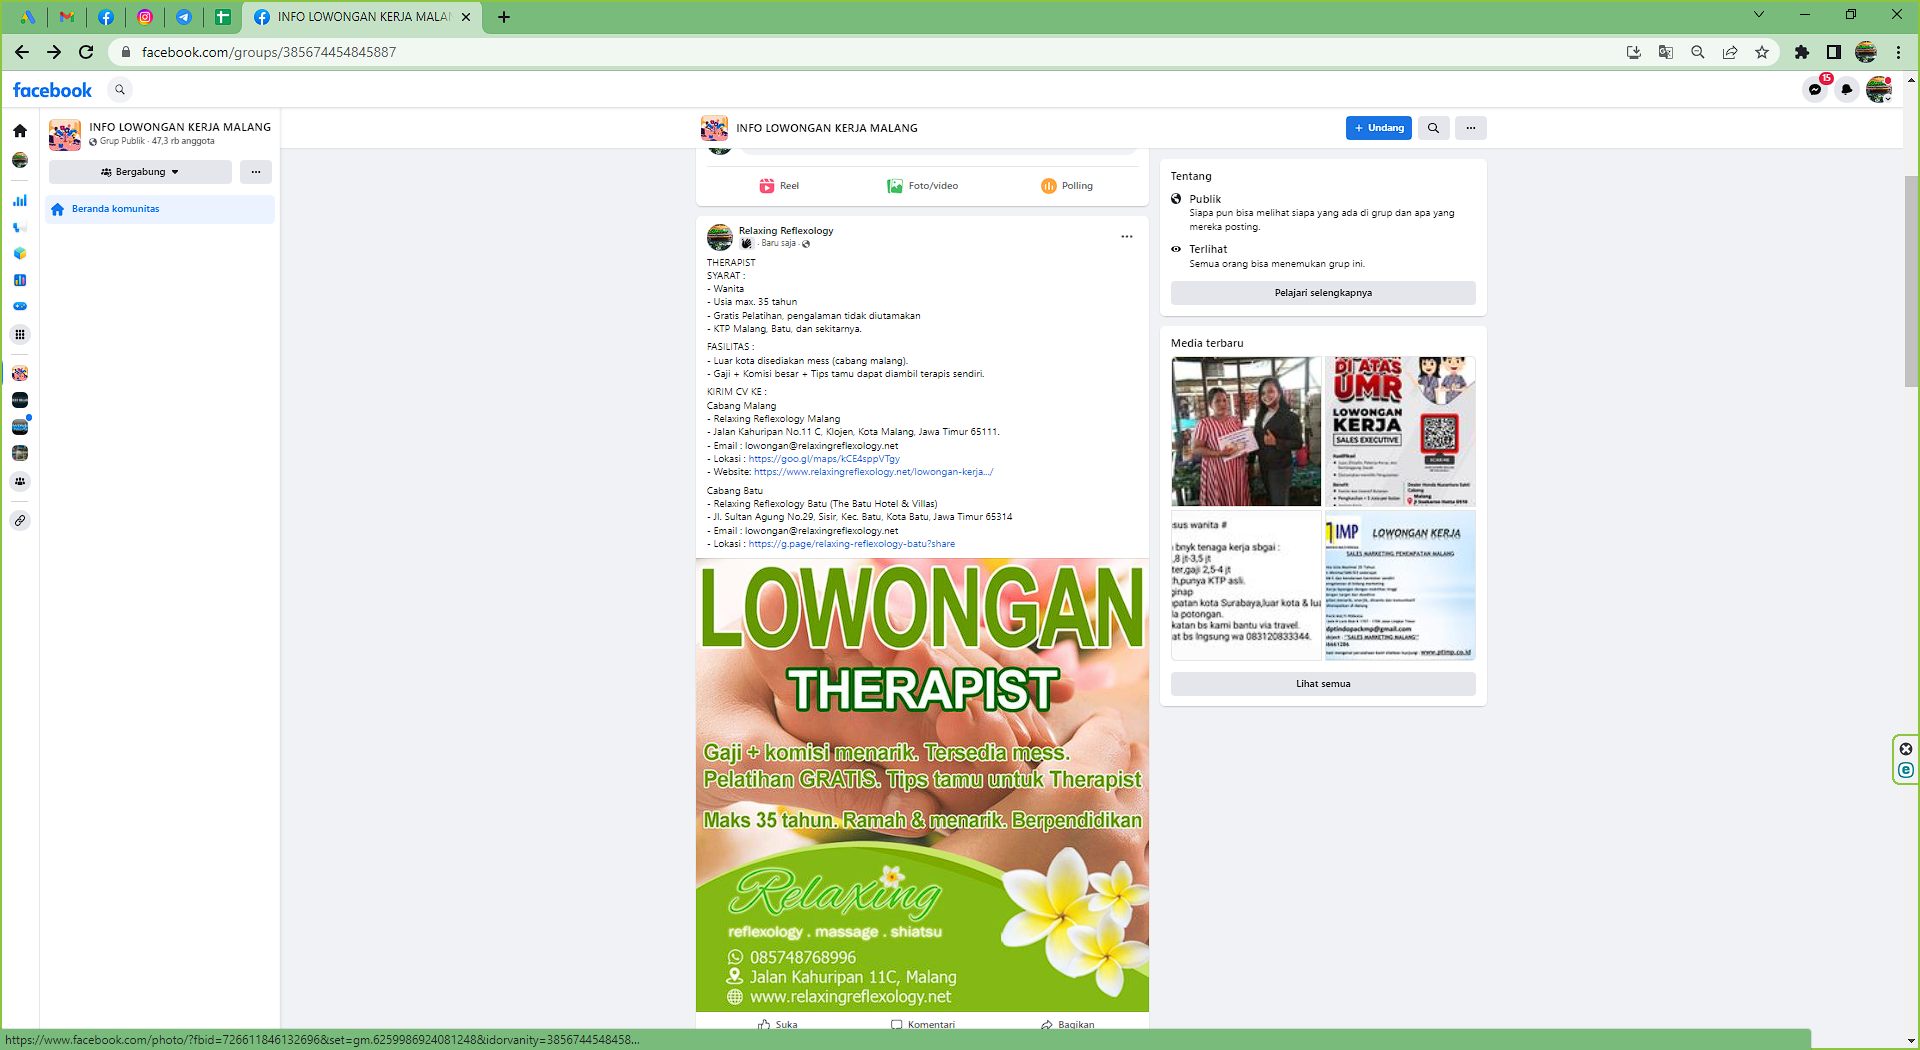Viewport: 1920px width, 1050px height.
Task: Open the goo.gl maps location link
Action: [x=824, y=459]
